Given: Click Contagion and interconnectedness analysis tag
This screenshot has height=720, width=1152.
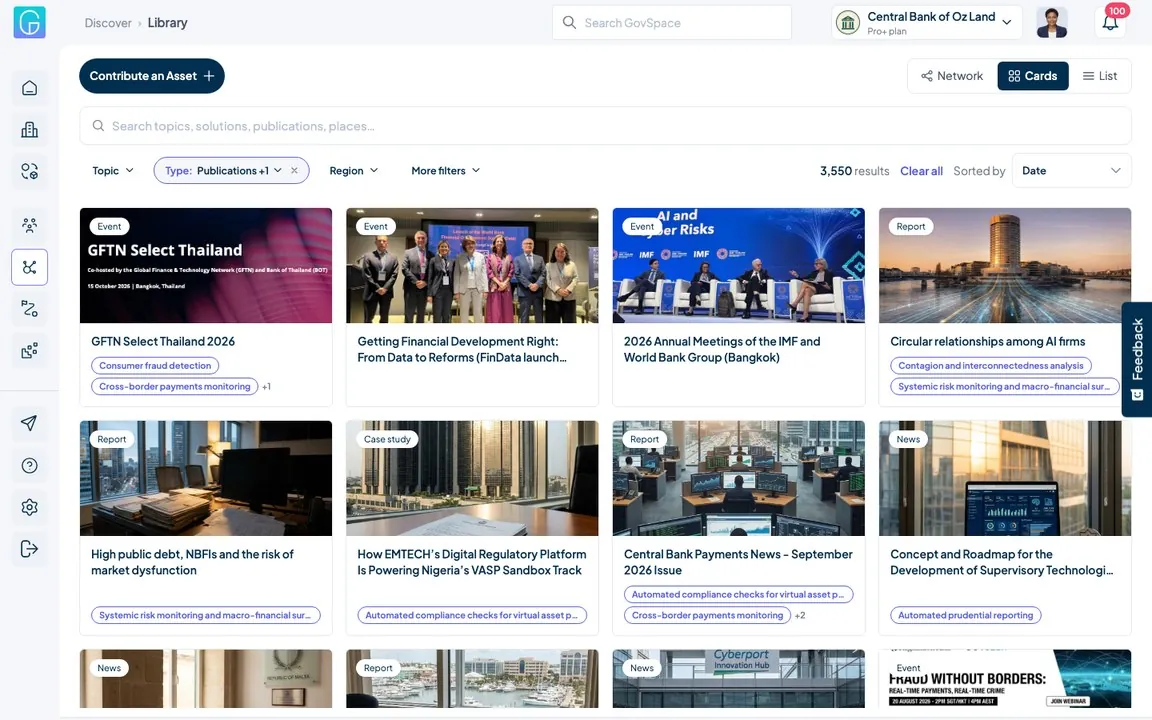Looking at the screenshot, I should coord(990,365).
